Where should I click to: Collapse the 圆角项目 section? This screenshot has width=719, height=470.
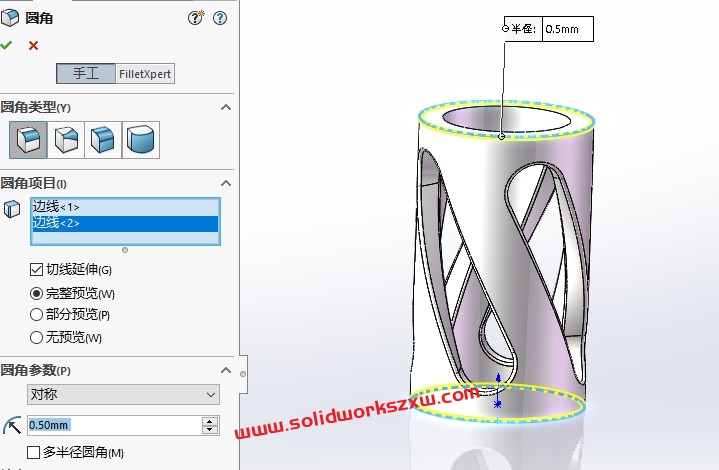coord(226,183)
